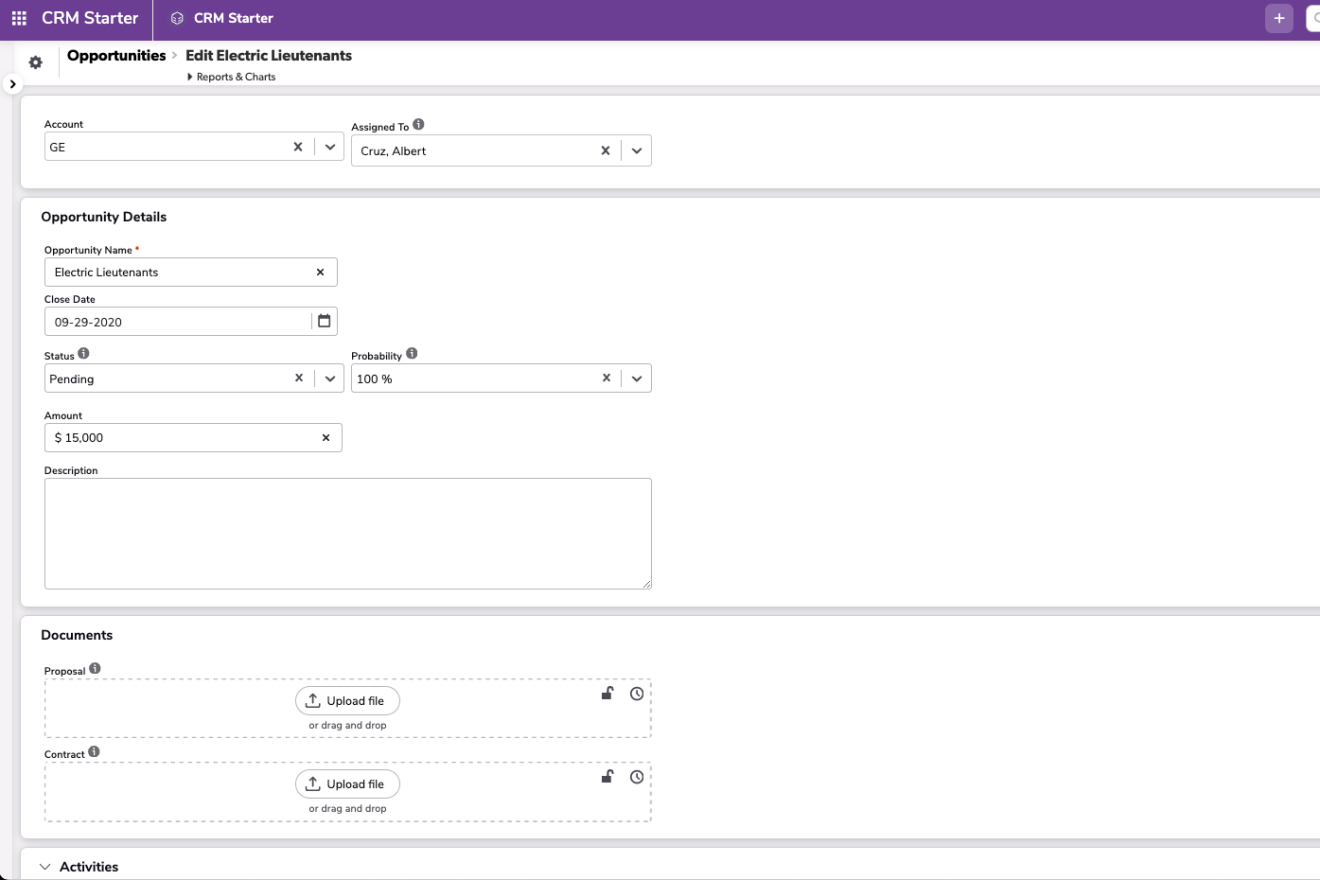Open the Status dropdown arrow
The height and width of the screenshot is (880, 1320).
pos(330,379)
